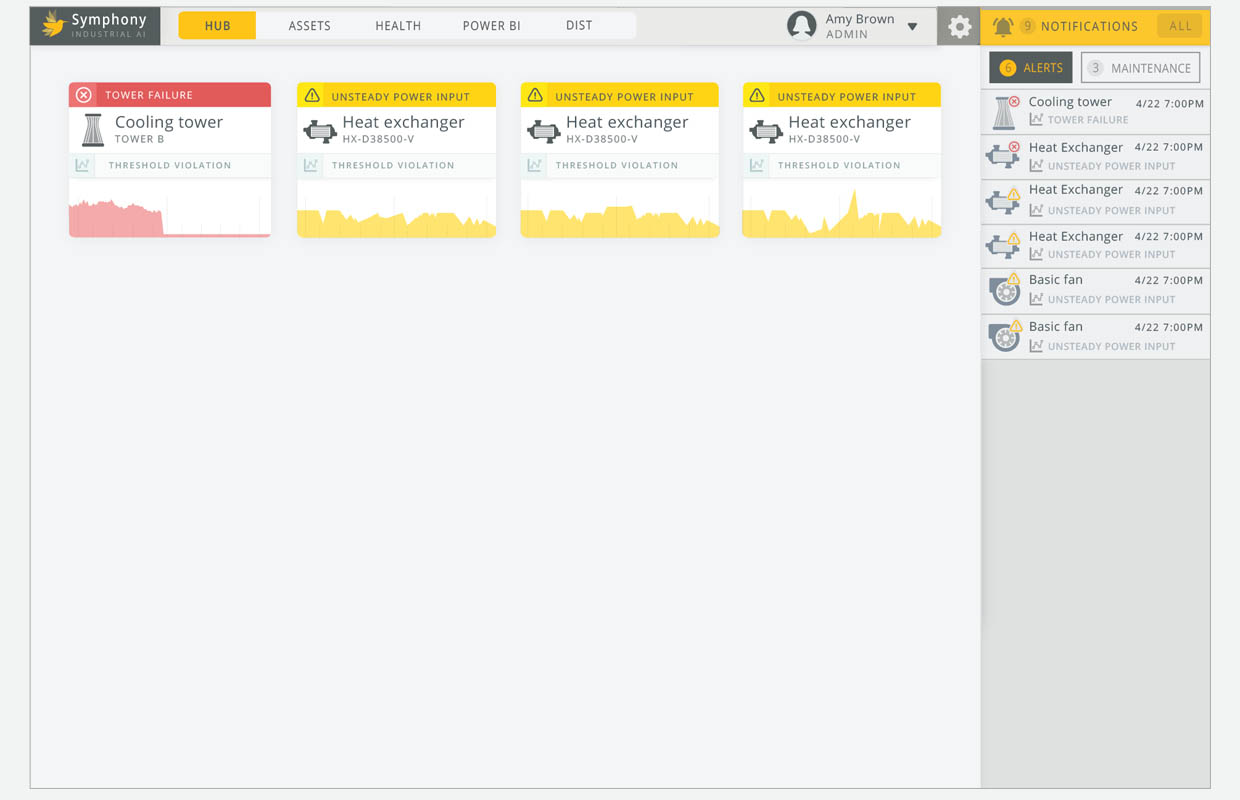Open the Assets tab
Image resolution: width=1240 pixels, height=800 pixels.
pos(309,26)
